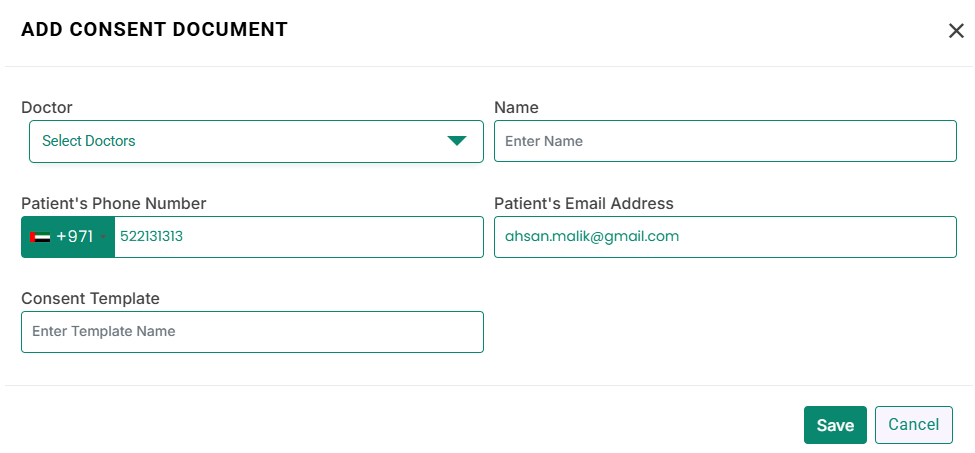Focus the Enter Name input field

pos(725,141)
